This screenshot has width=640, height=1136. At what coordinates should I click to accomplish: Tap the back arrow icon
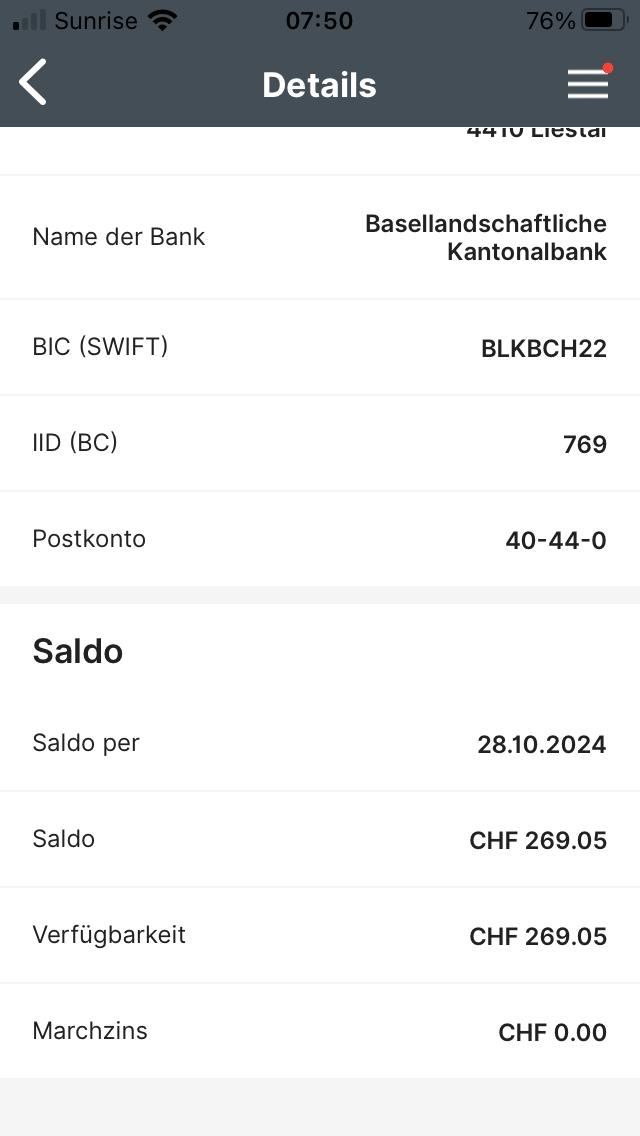point(33,83)
